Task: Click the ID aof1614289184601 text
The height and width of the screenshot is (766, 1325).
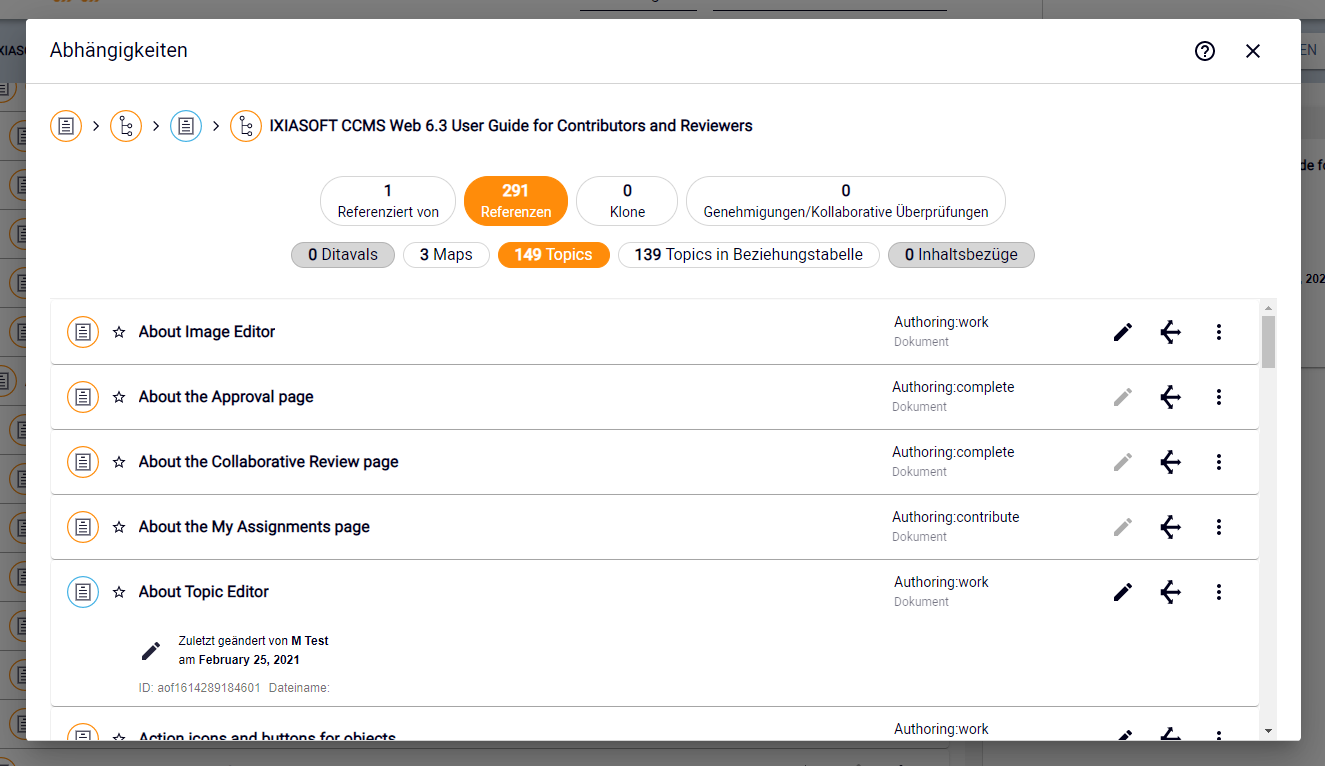Action: tap(199, 688)
